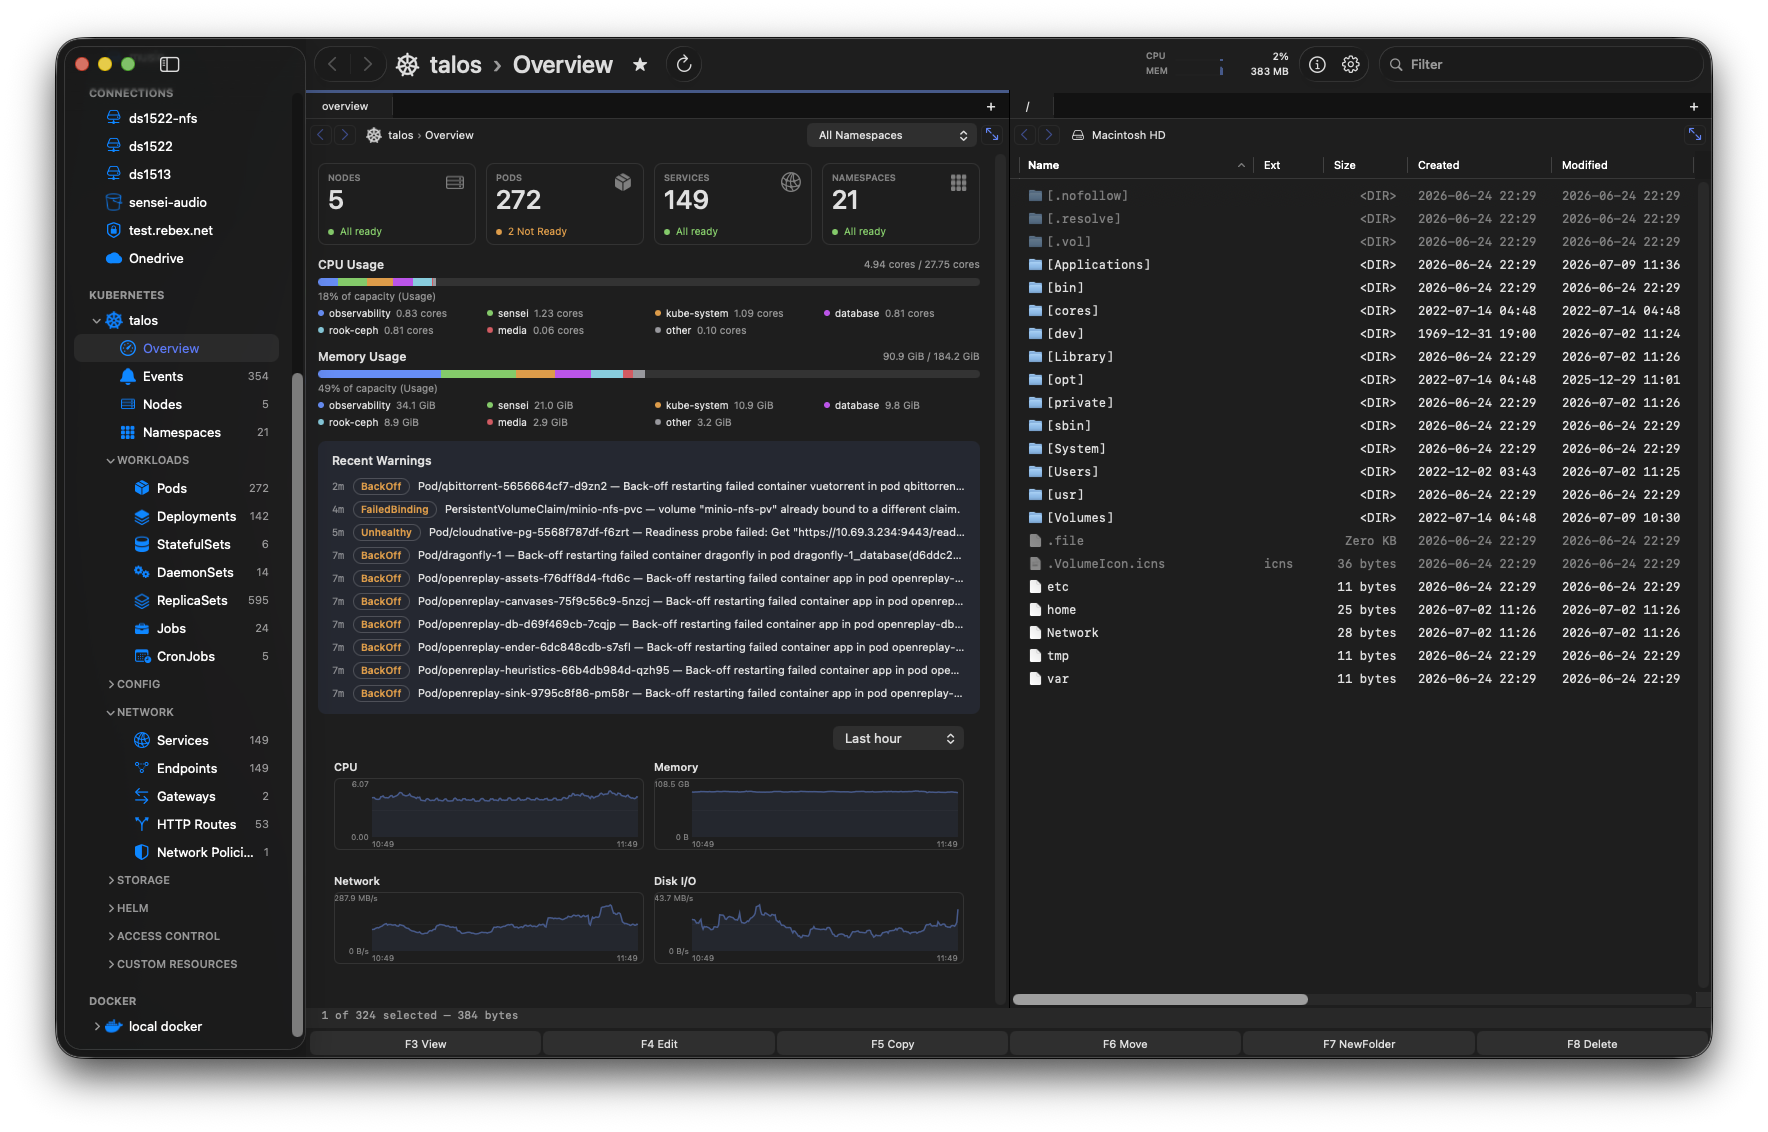The width and height of the screenshot is (1768, 1132).
Task: Open Pods under Workloads
Action: click(x=177, y=488)
